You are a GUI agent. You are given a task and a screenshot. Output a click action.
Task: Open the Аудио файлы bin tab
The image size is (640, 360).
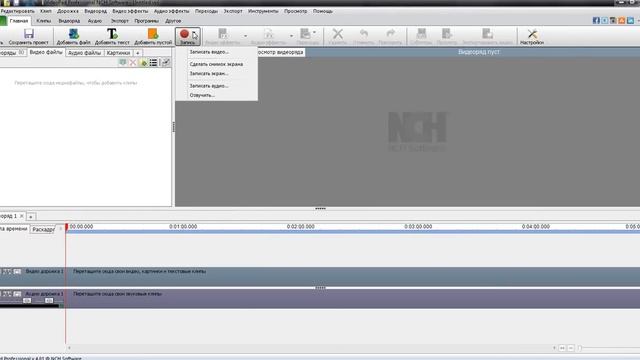point(84,53)
